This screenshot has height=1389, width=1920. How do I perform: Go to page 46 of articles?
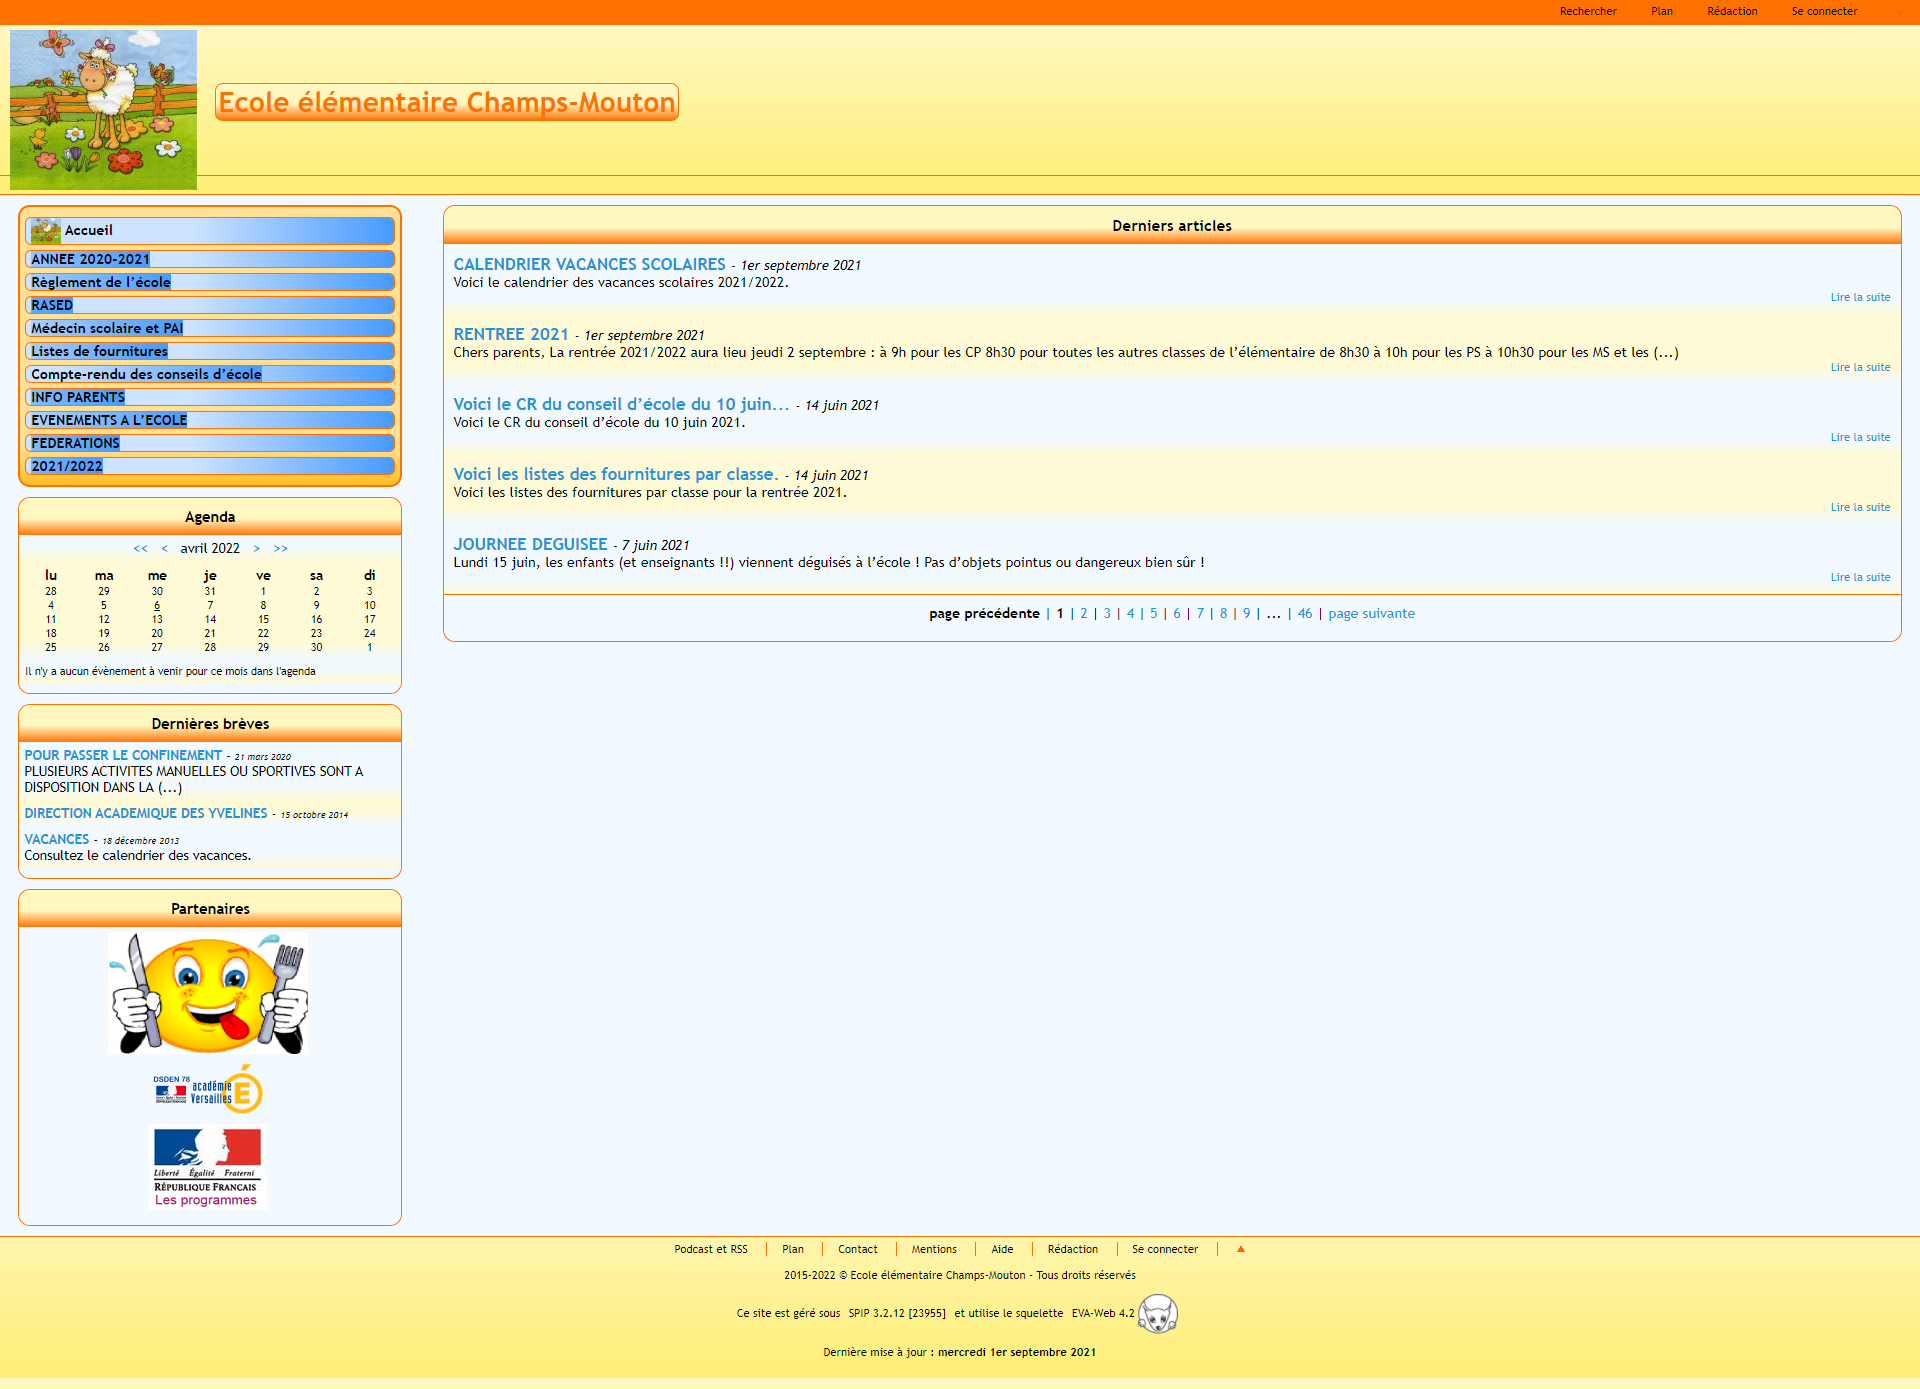tap(1304, 613)
